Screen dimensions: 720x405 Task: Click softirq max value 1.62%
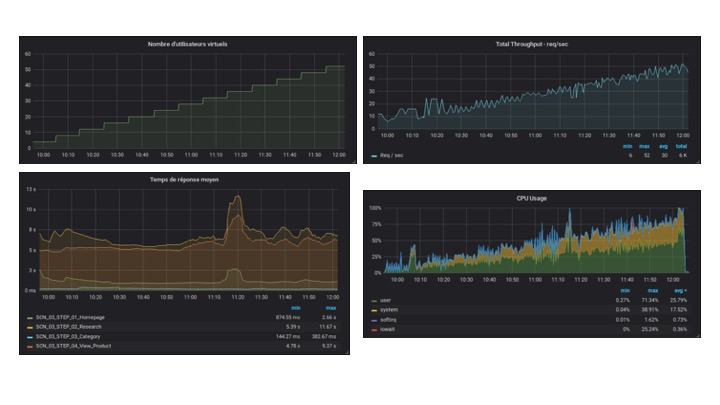(651, 320)
